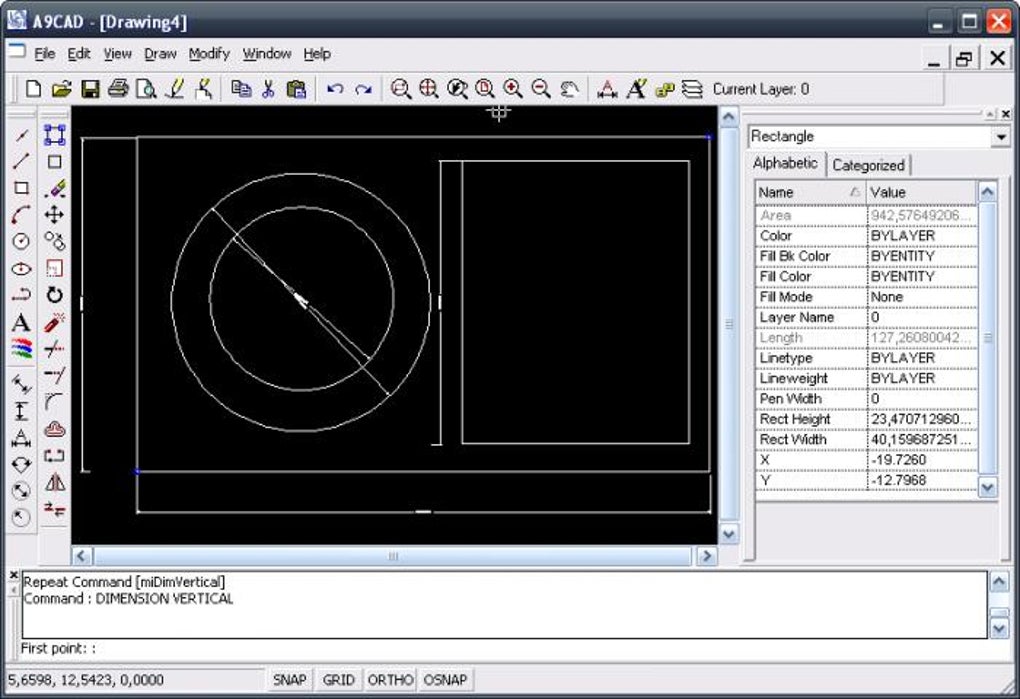Click the Rotate tool icon
Viewport: 1020px width, 699px height.
coord(54,295)
